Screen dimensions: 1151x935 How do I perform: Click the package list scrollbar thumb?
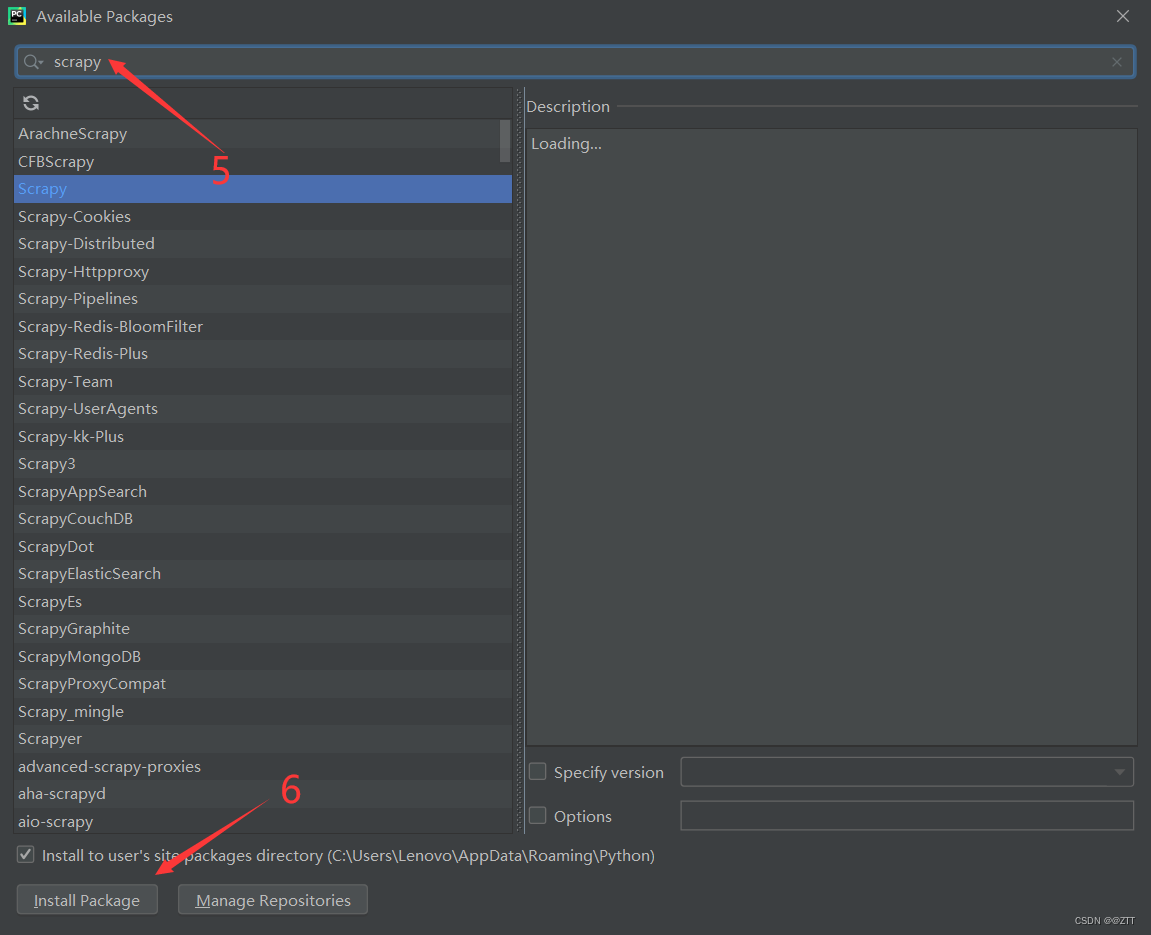pyautogui.click(x=505, y=141)
